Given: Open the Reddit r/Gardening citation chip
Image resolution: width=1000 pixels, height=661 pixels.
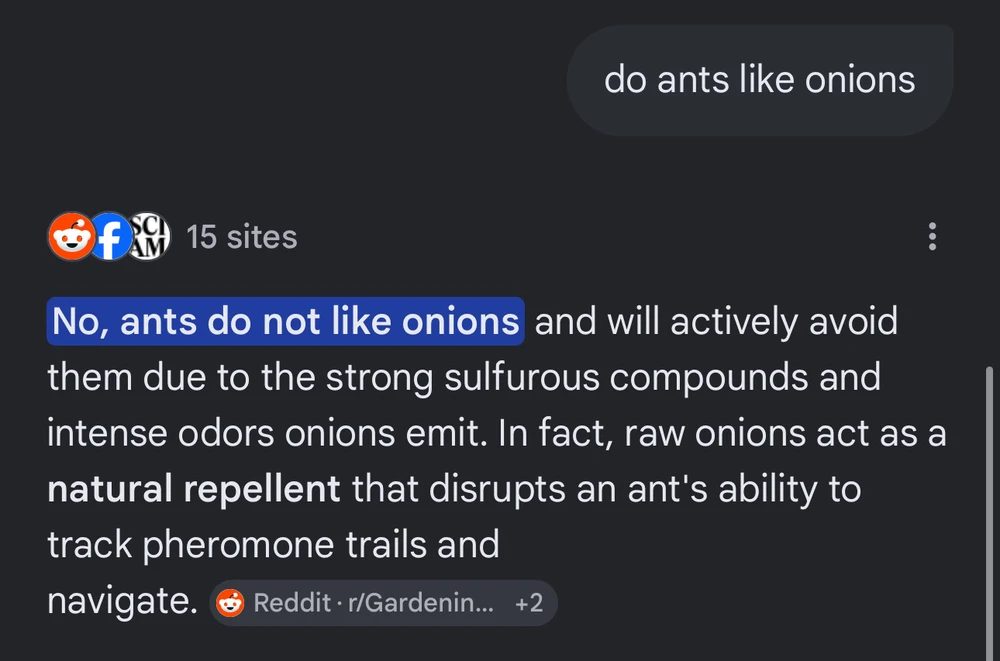Looking at the screenshot, I should 383,603.
